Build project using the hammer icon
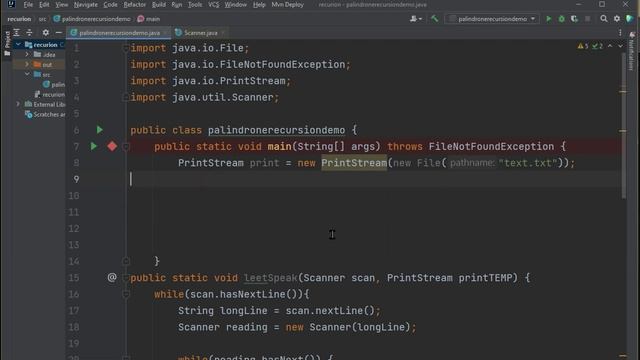 (435, 18)
